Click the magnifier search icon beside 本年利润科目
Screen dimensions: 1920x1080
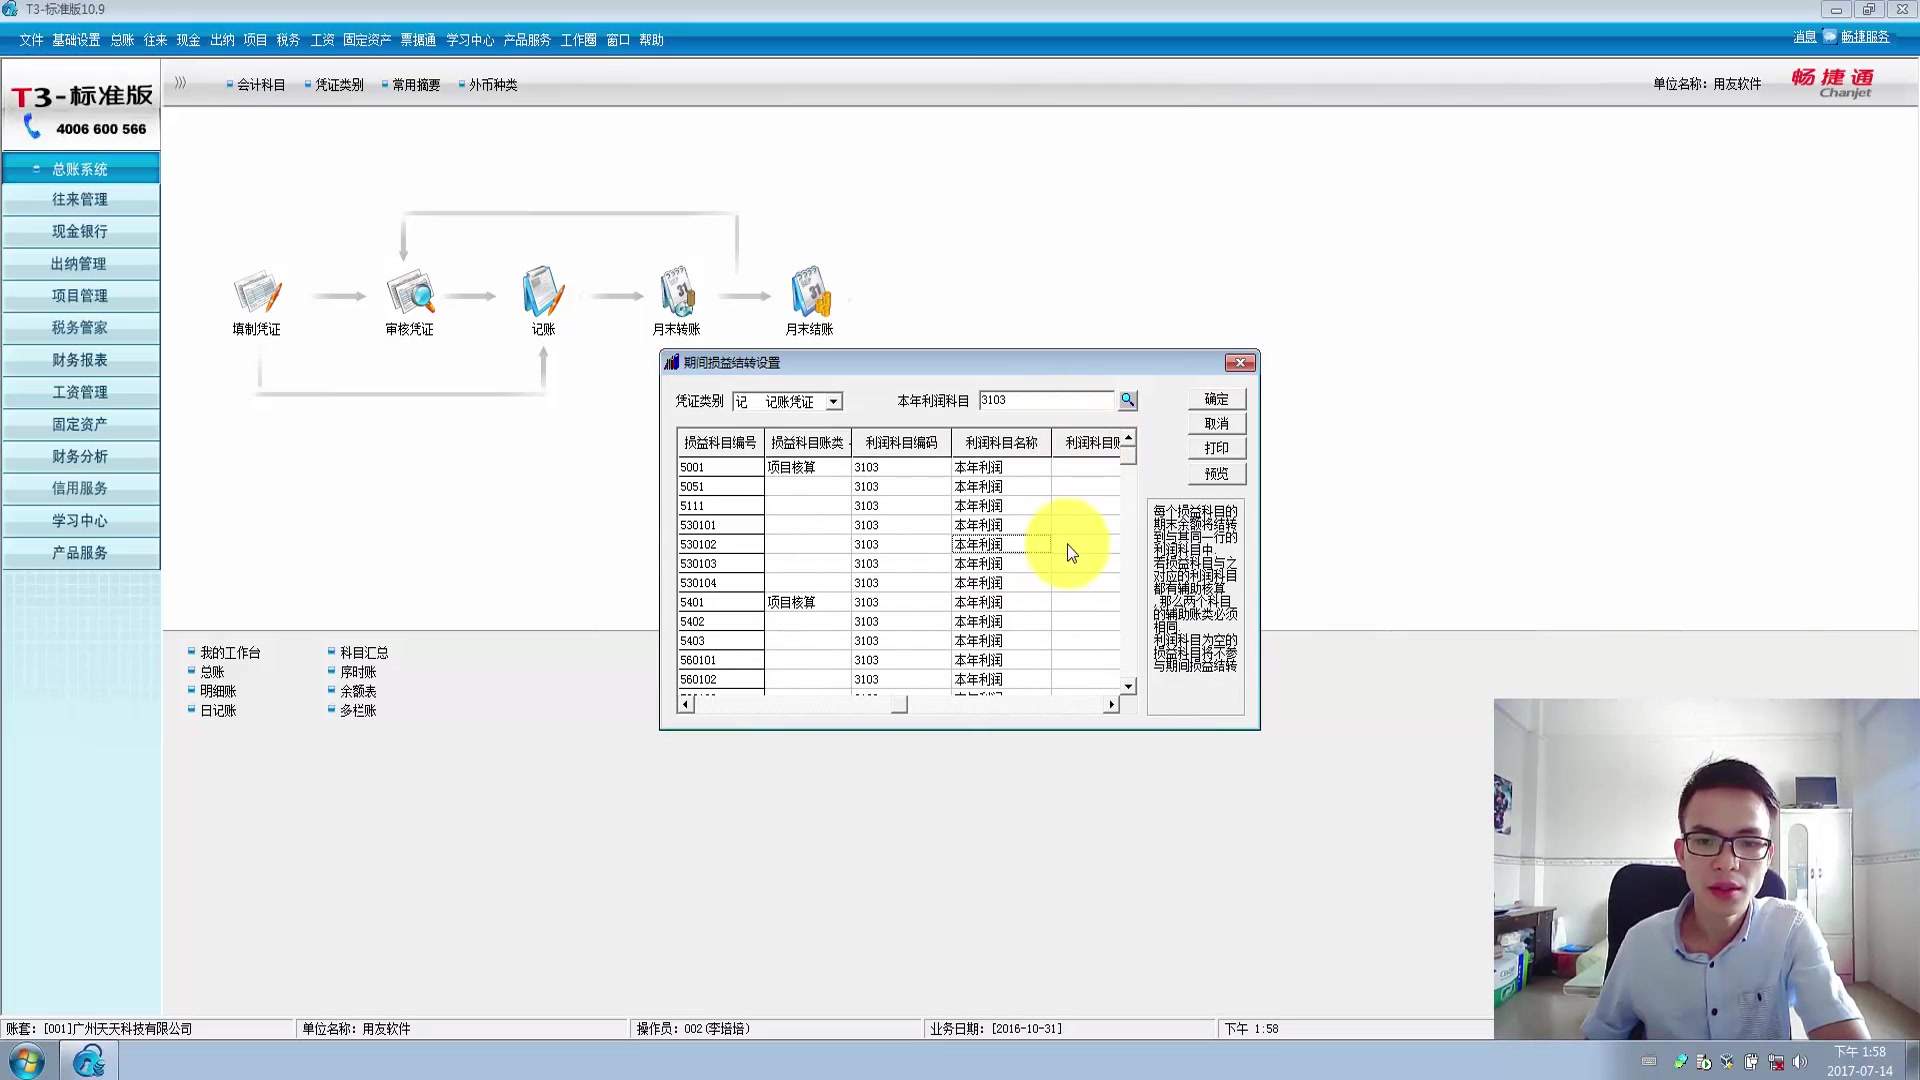pos(1128,400)
